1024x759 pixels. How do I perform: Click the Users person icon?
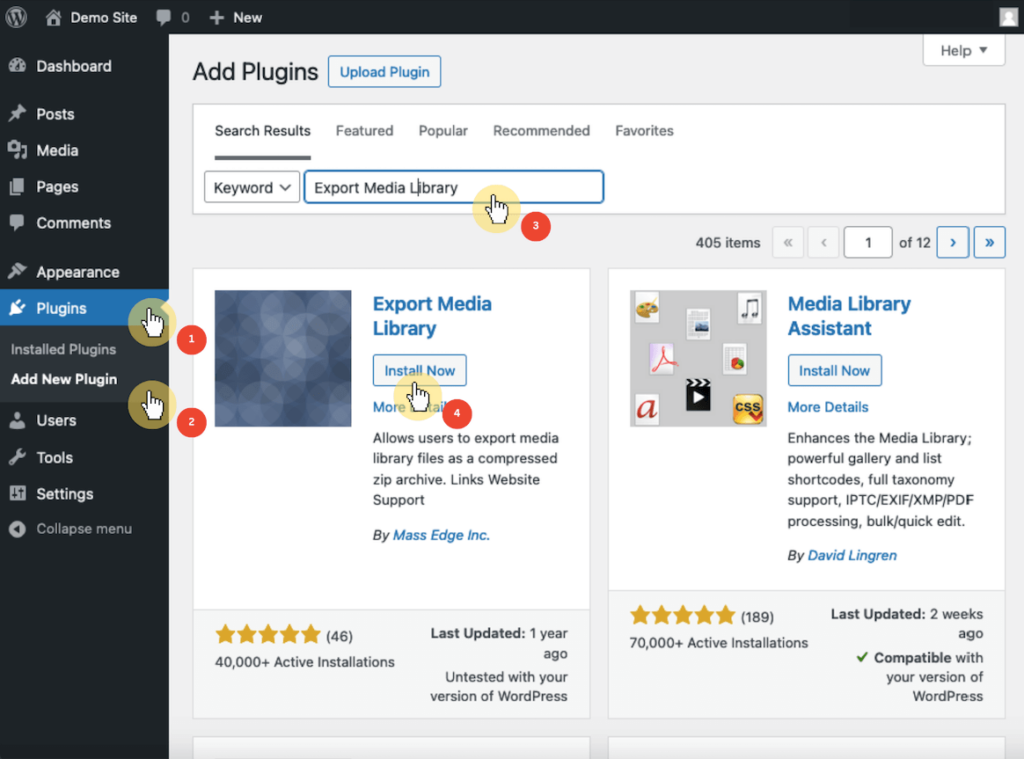pos(18,420)
